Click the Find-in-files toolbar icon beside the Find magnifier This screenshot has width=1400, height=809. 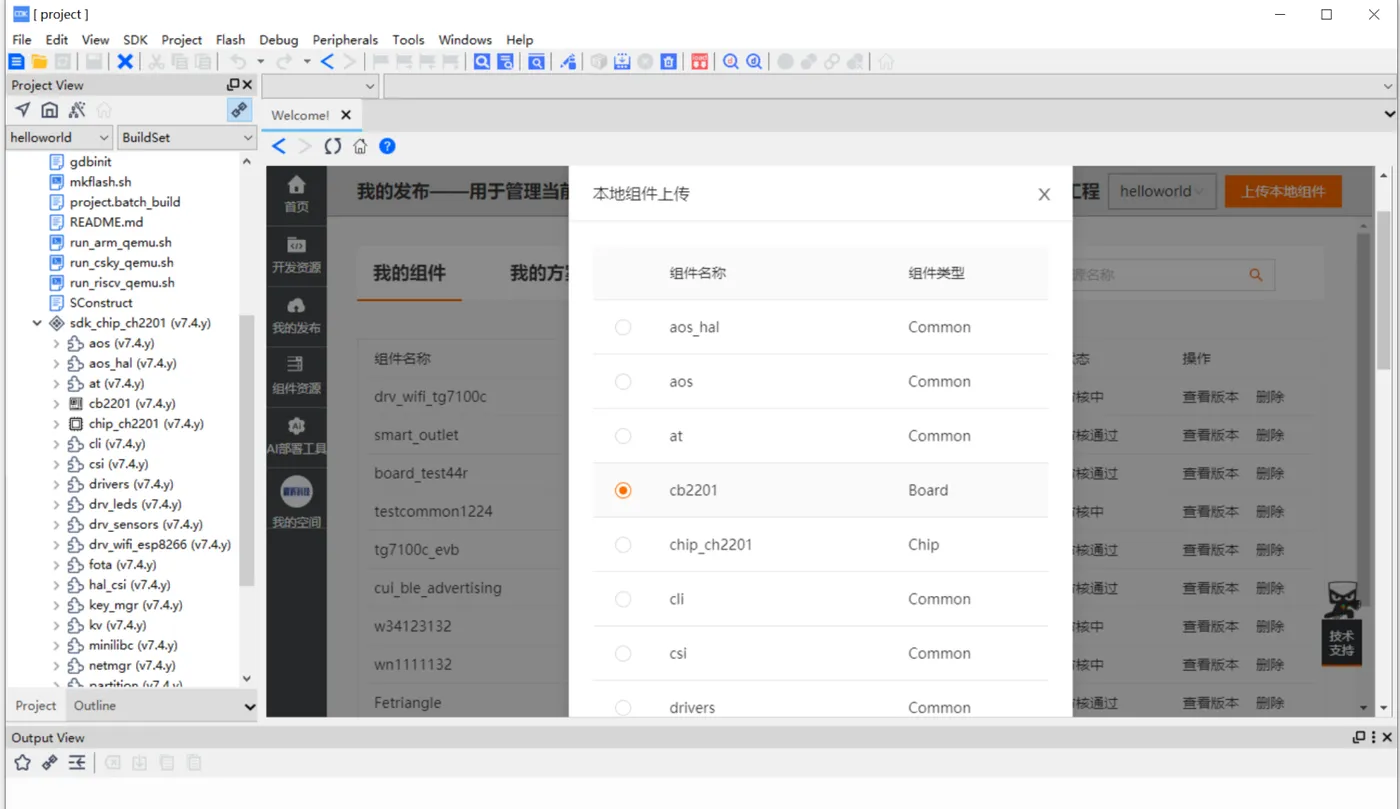[506, 62]
